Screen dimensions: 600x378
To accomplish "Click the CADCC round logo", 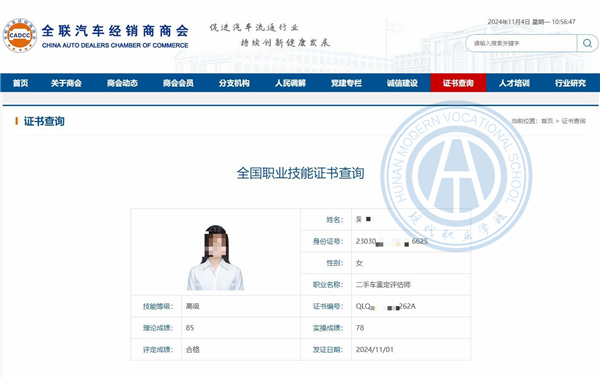I will click(x=20, y=36).
